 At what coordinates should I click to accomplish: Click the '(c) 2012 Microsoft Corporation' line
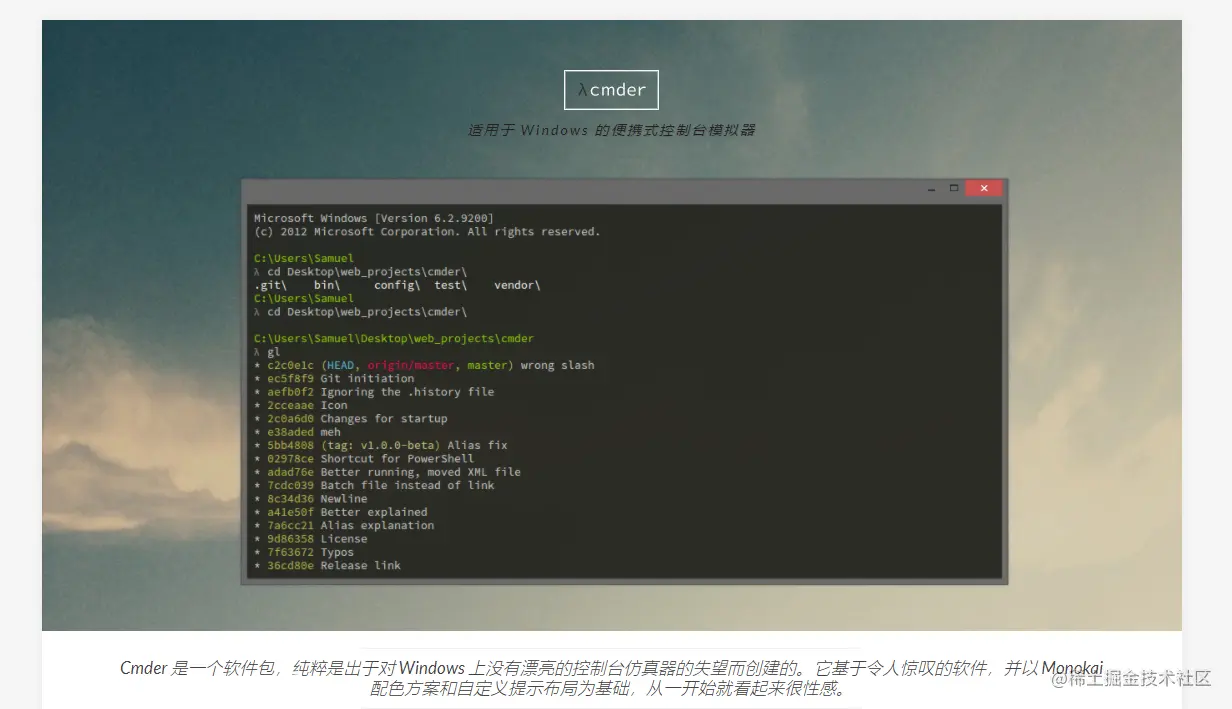pos(427,232)
